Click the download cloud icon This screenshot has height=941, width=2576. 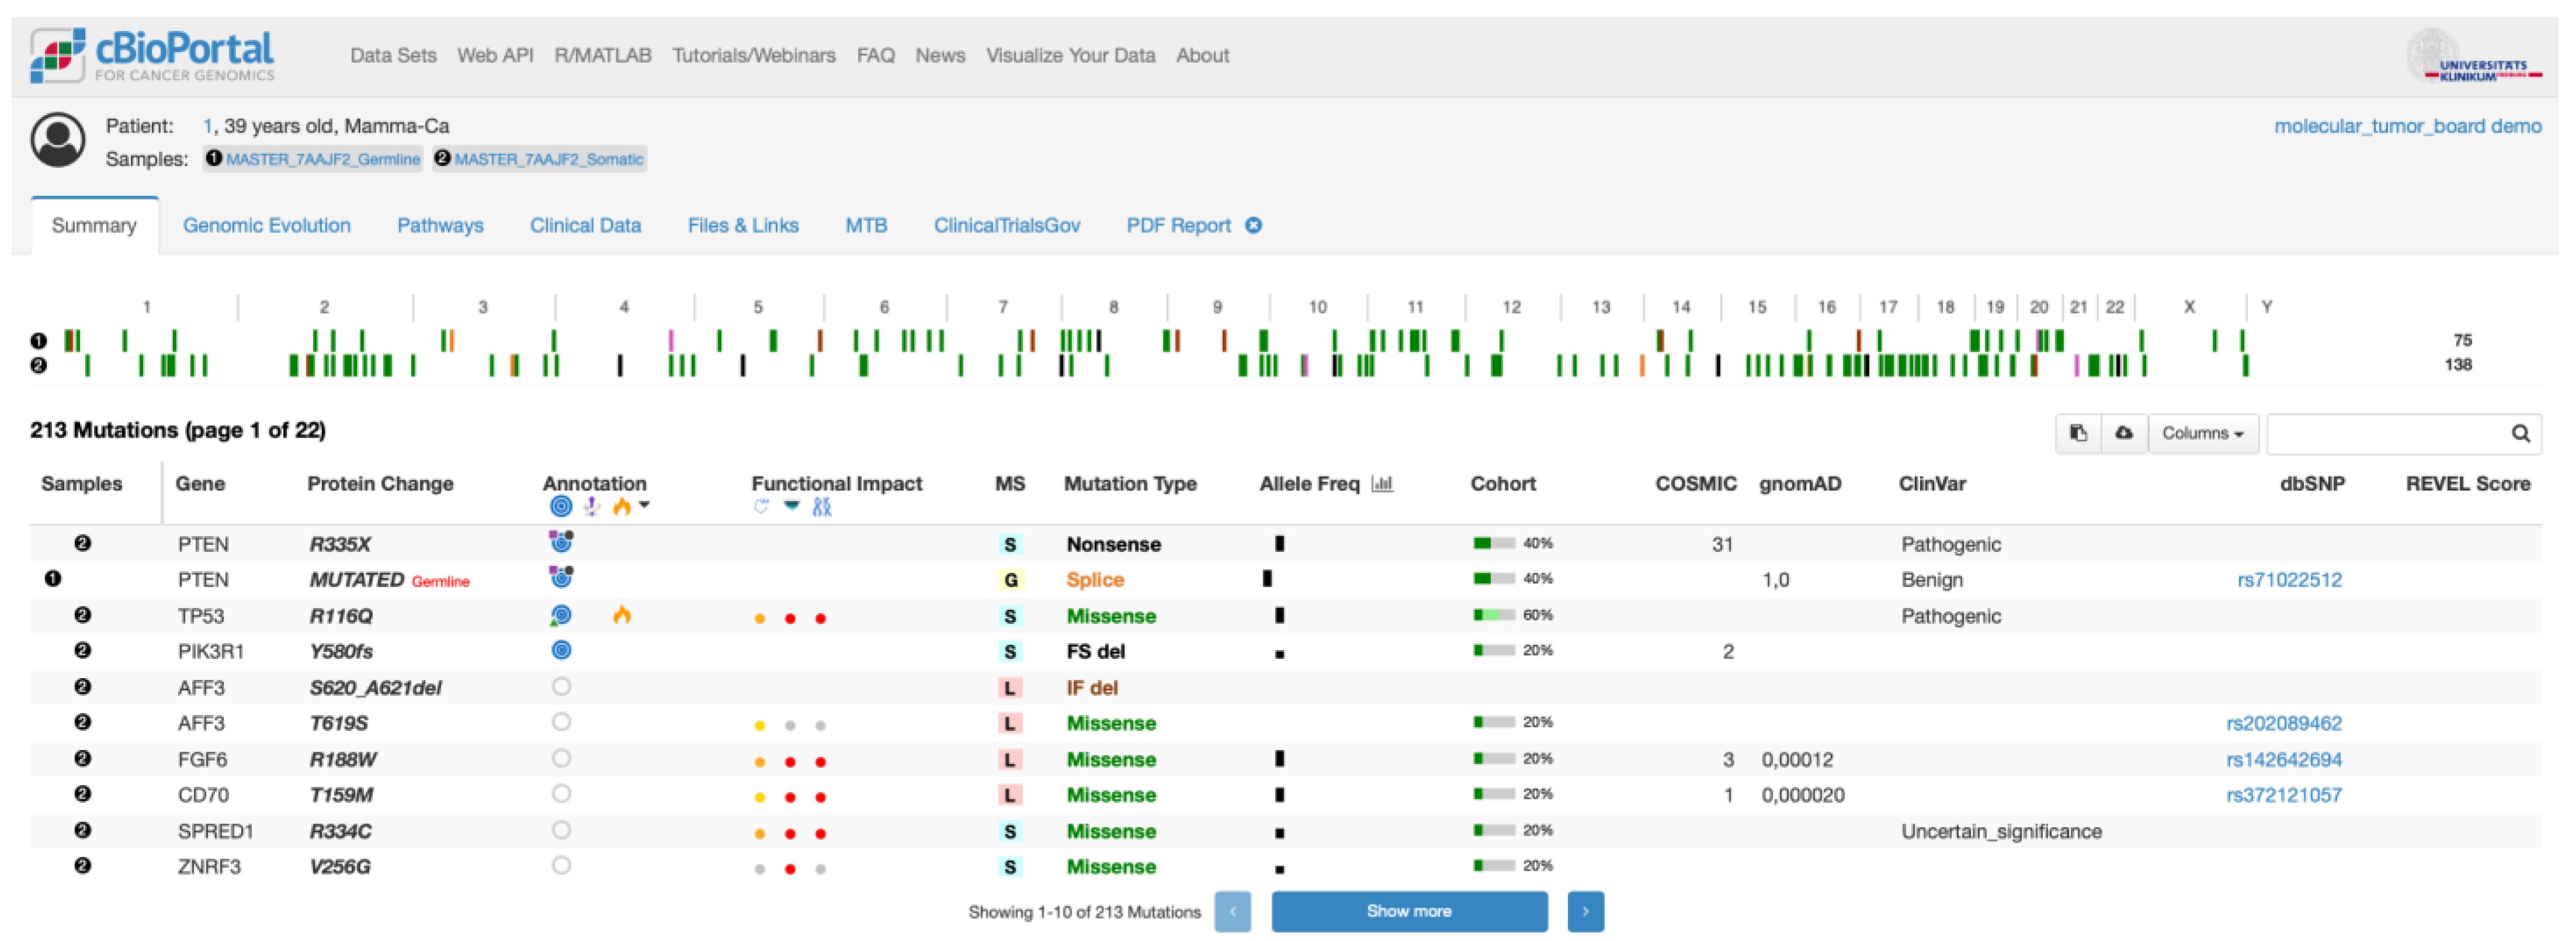pos(2124,433)
